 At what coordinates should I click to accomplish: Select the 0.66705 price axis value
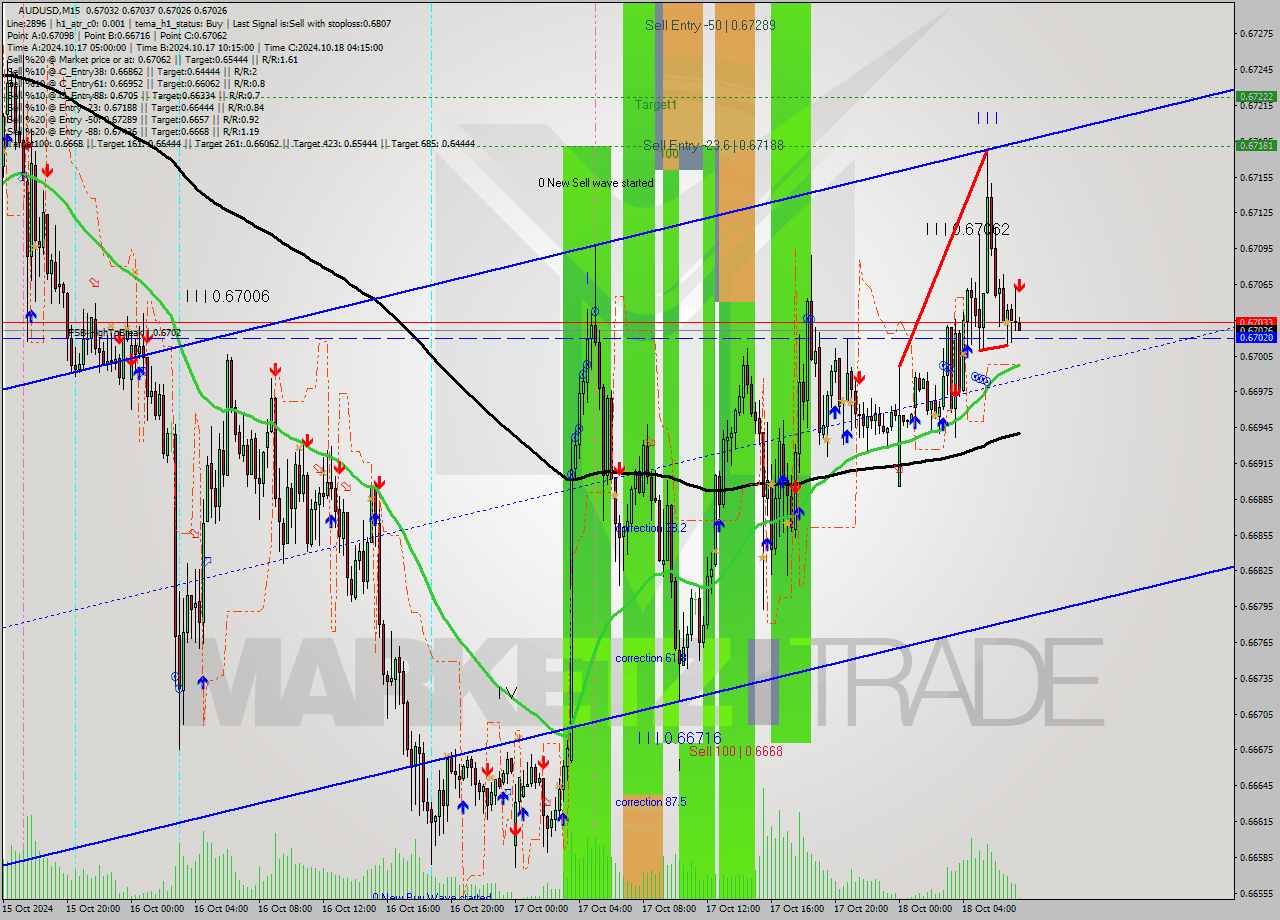click(1256, 714)
